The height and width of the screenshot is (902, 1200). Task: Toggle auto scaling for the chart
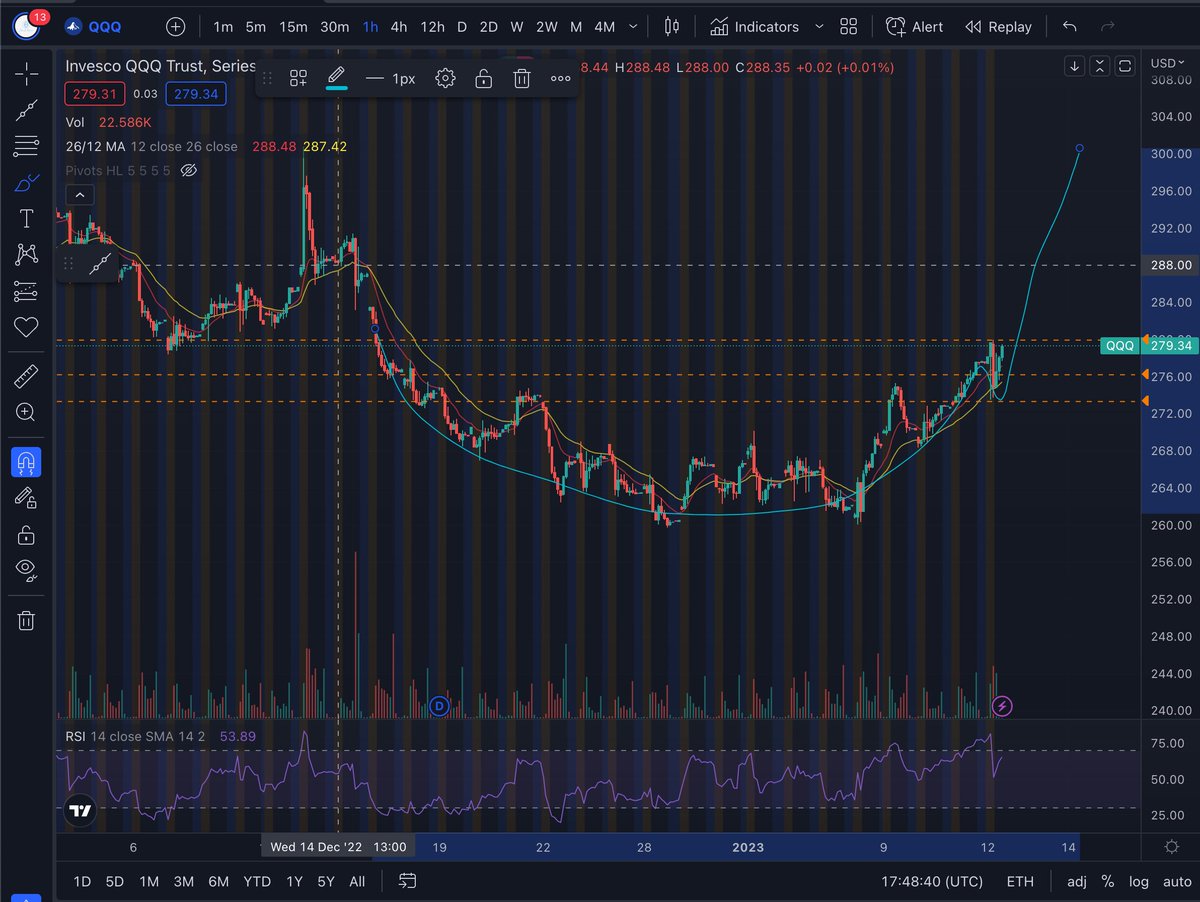click(x=1177, y=882)
